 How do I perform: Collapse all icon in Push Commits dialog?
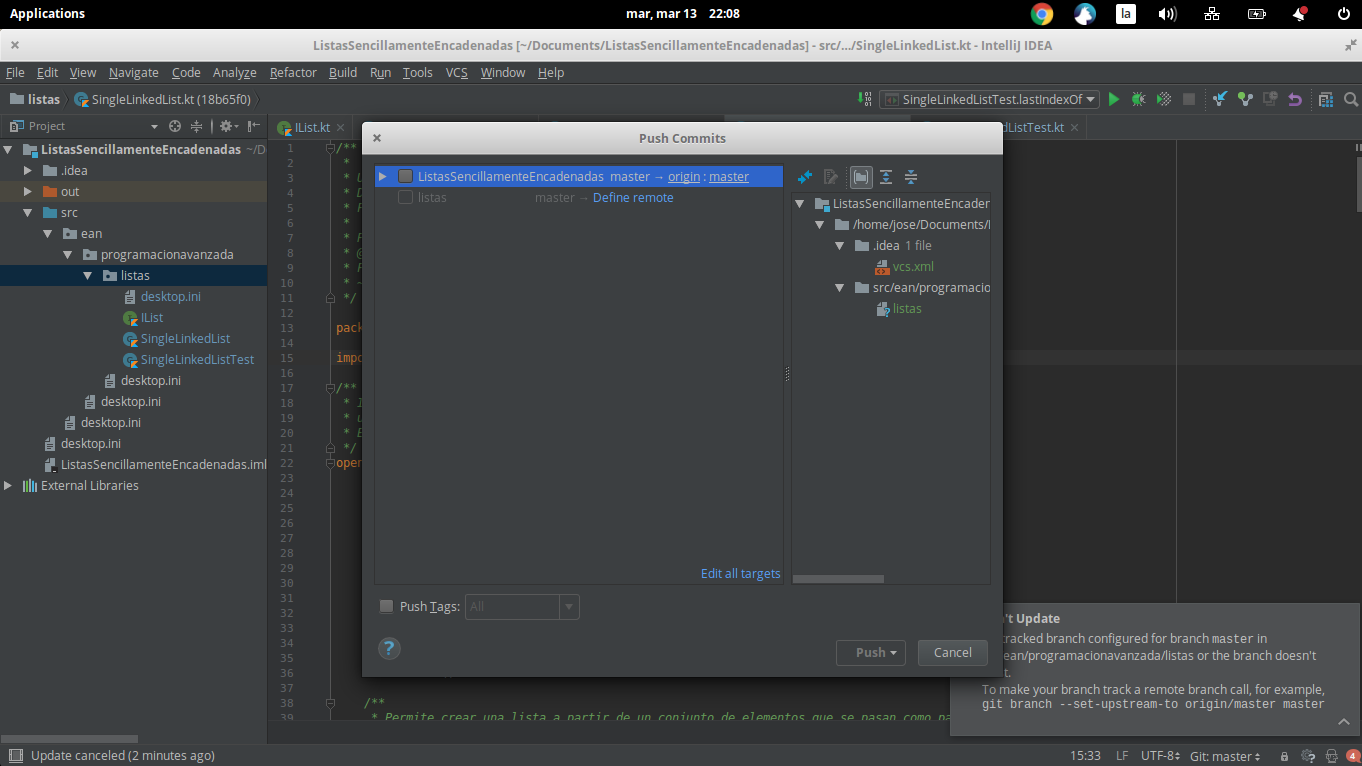[911, 177]
